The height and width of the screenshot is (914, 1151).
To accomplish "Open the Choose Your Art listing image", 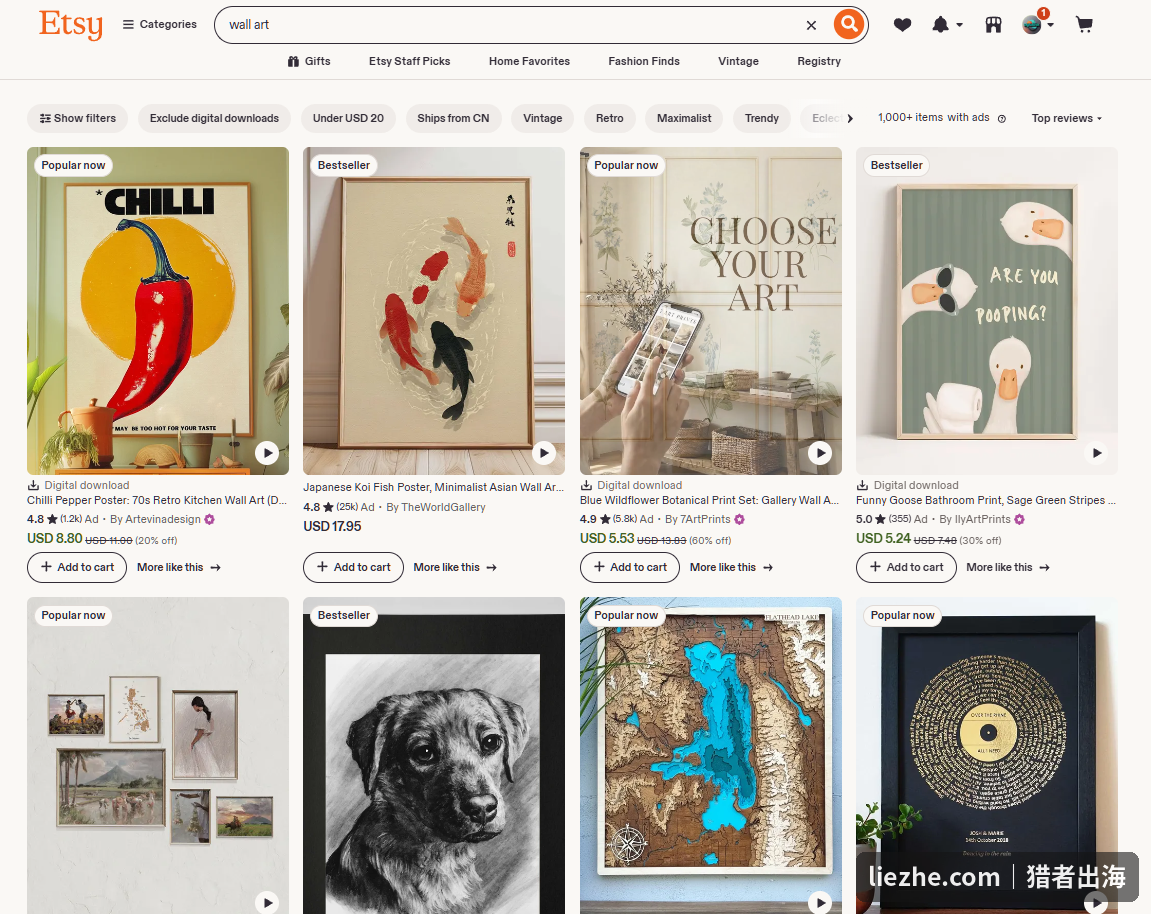I will [711, 311].
